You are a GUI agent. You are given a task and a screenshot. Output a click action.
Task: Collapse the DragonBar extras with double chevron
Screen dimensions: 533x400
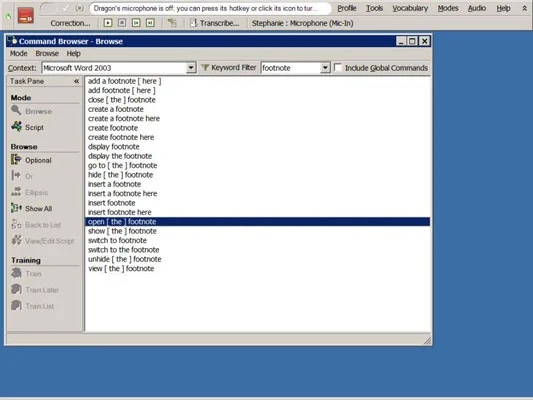(x=524, y=8)
